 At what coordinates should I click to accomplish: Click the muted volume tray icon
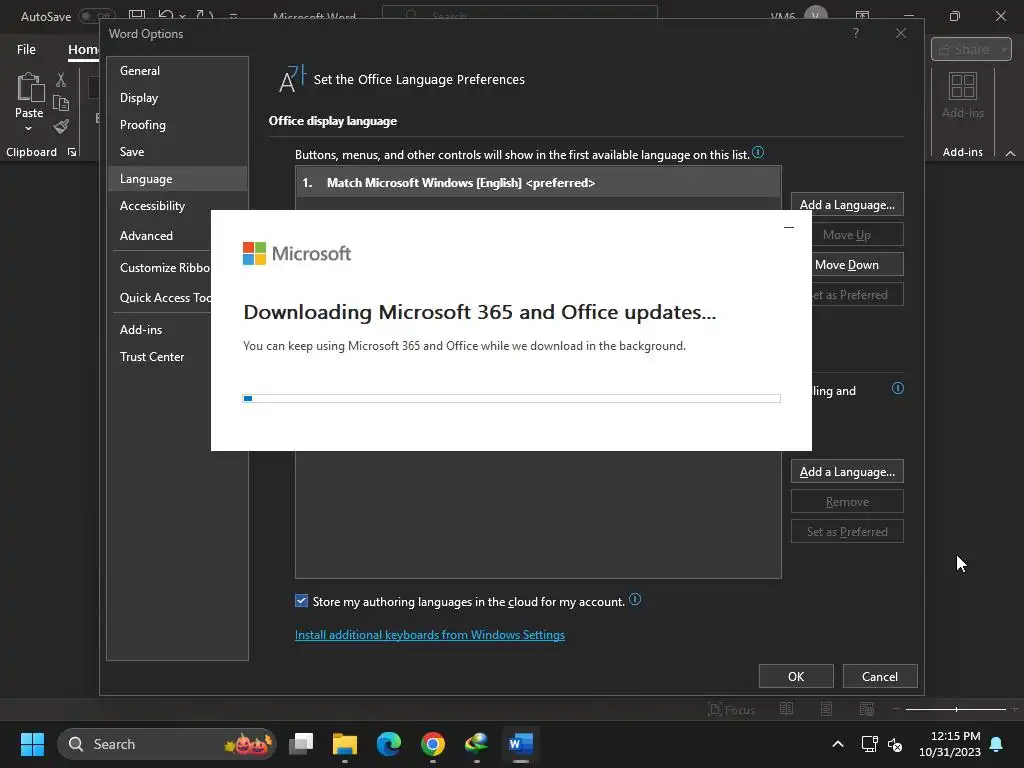coord(895,744)
